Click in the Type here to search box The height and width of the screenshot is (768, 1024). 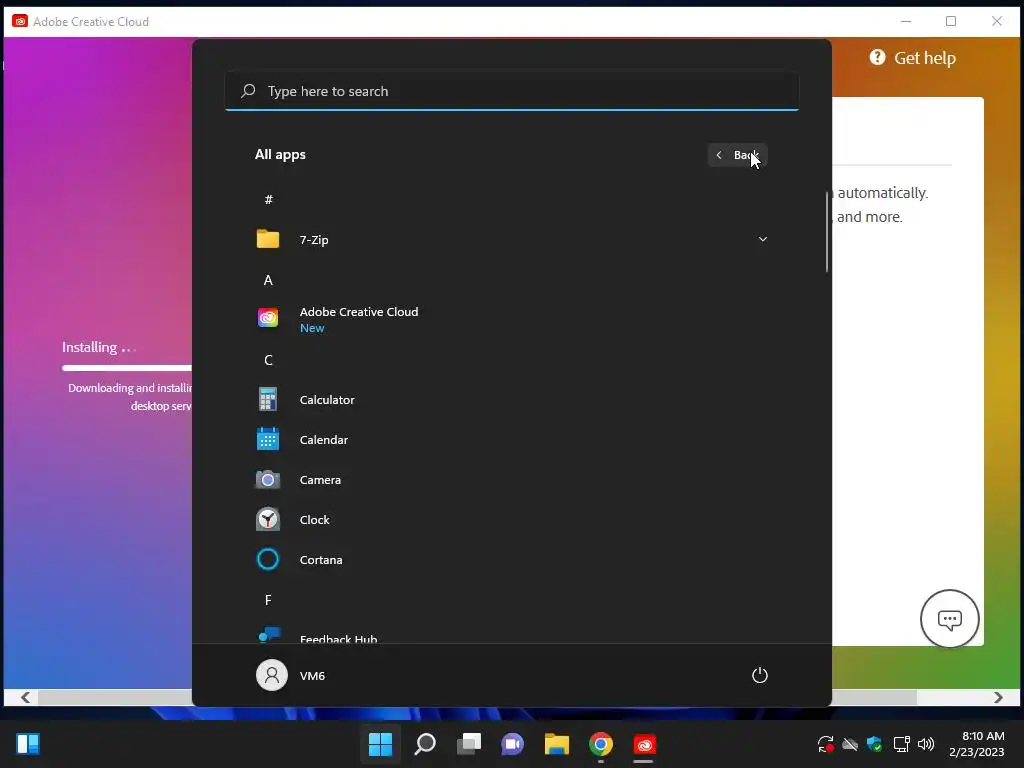point(512,91)
